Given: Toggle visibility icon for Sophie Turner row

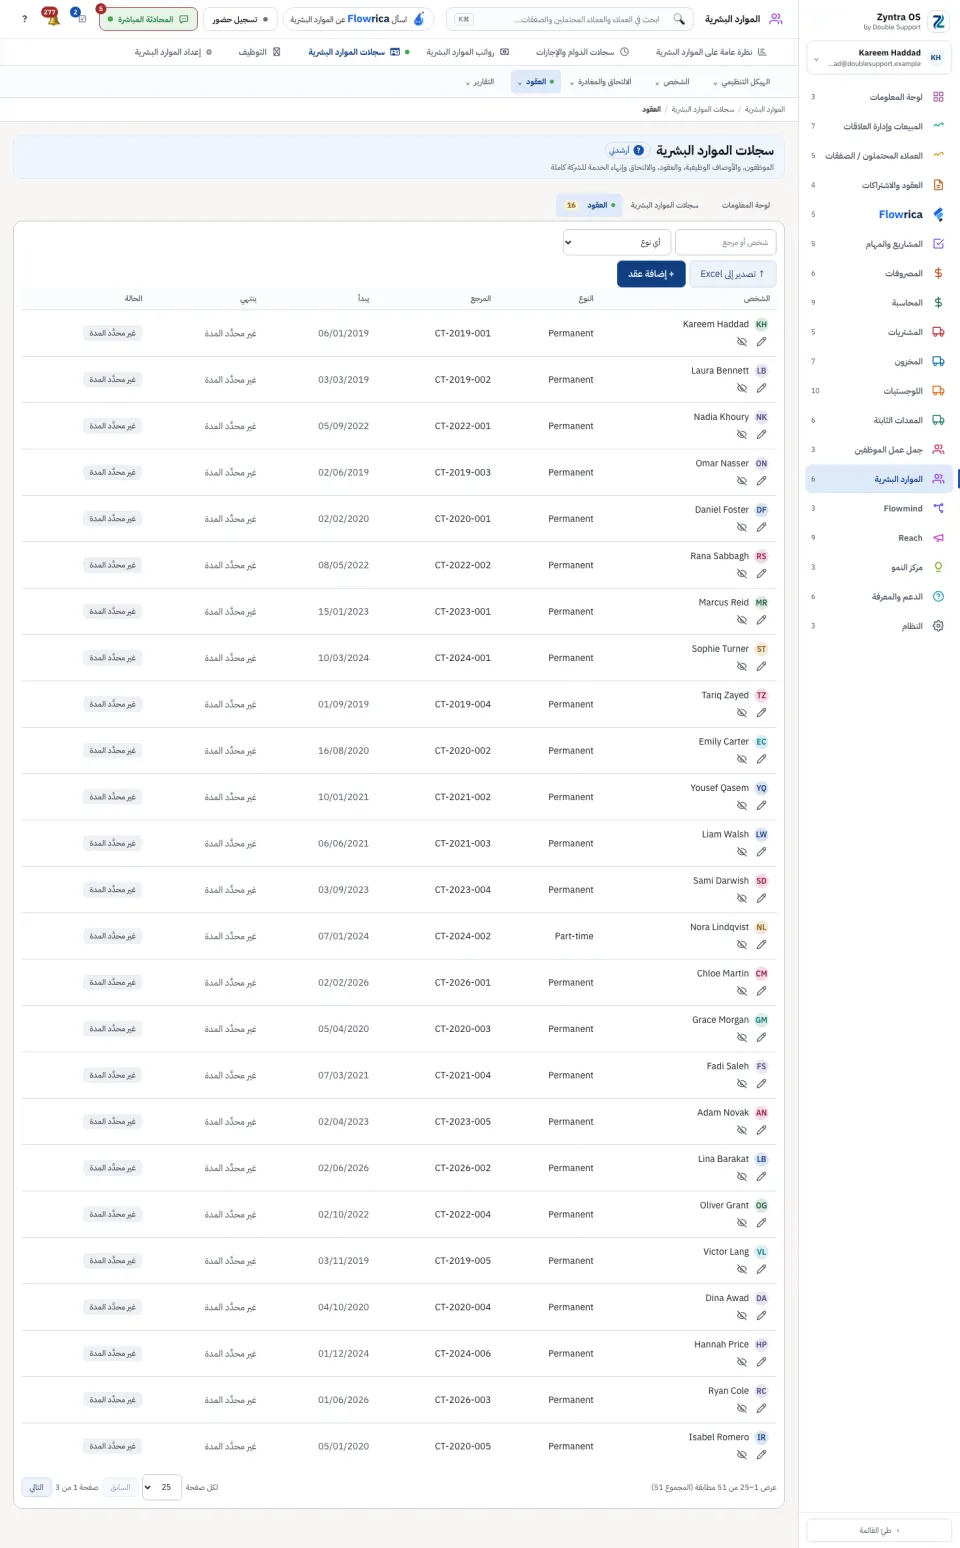Looking at the screenshot, I should click(x=742, y=666).
